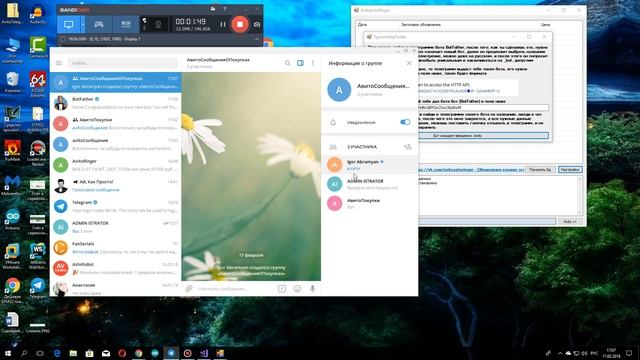Select member Igor Abramyan

coord(370,164)
